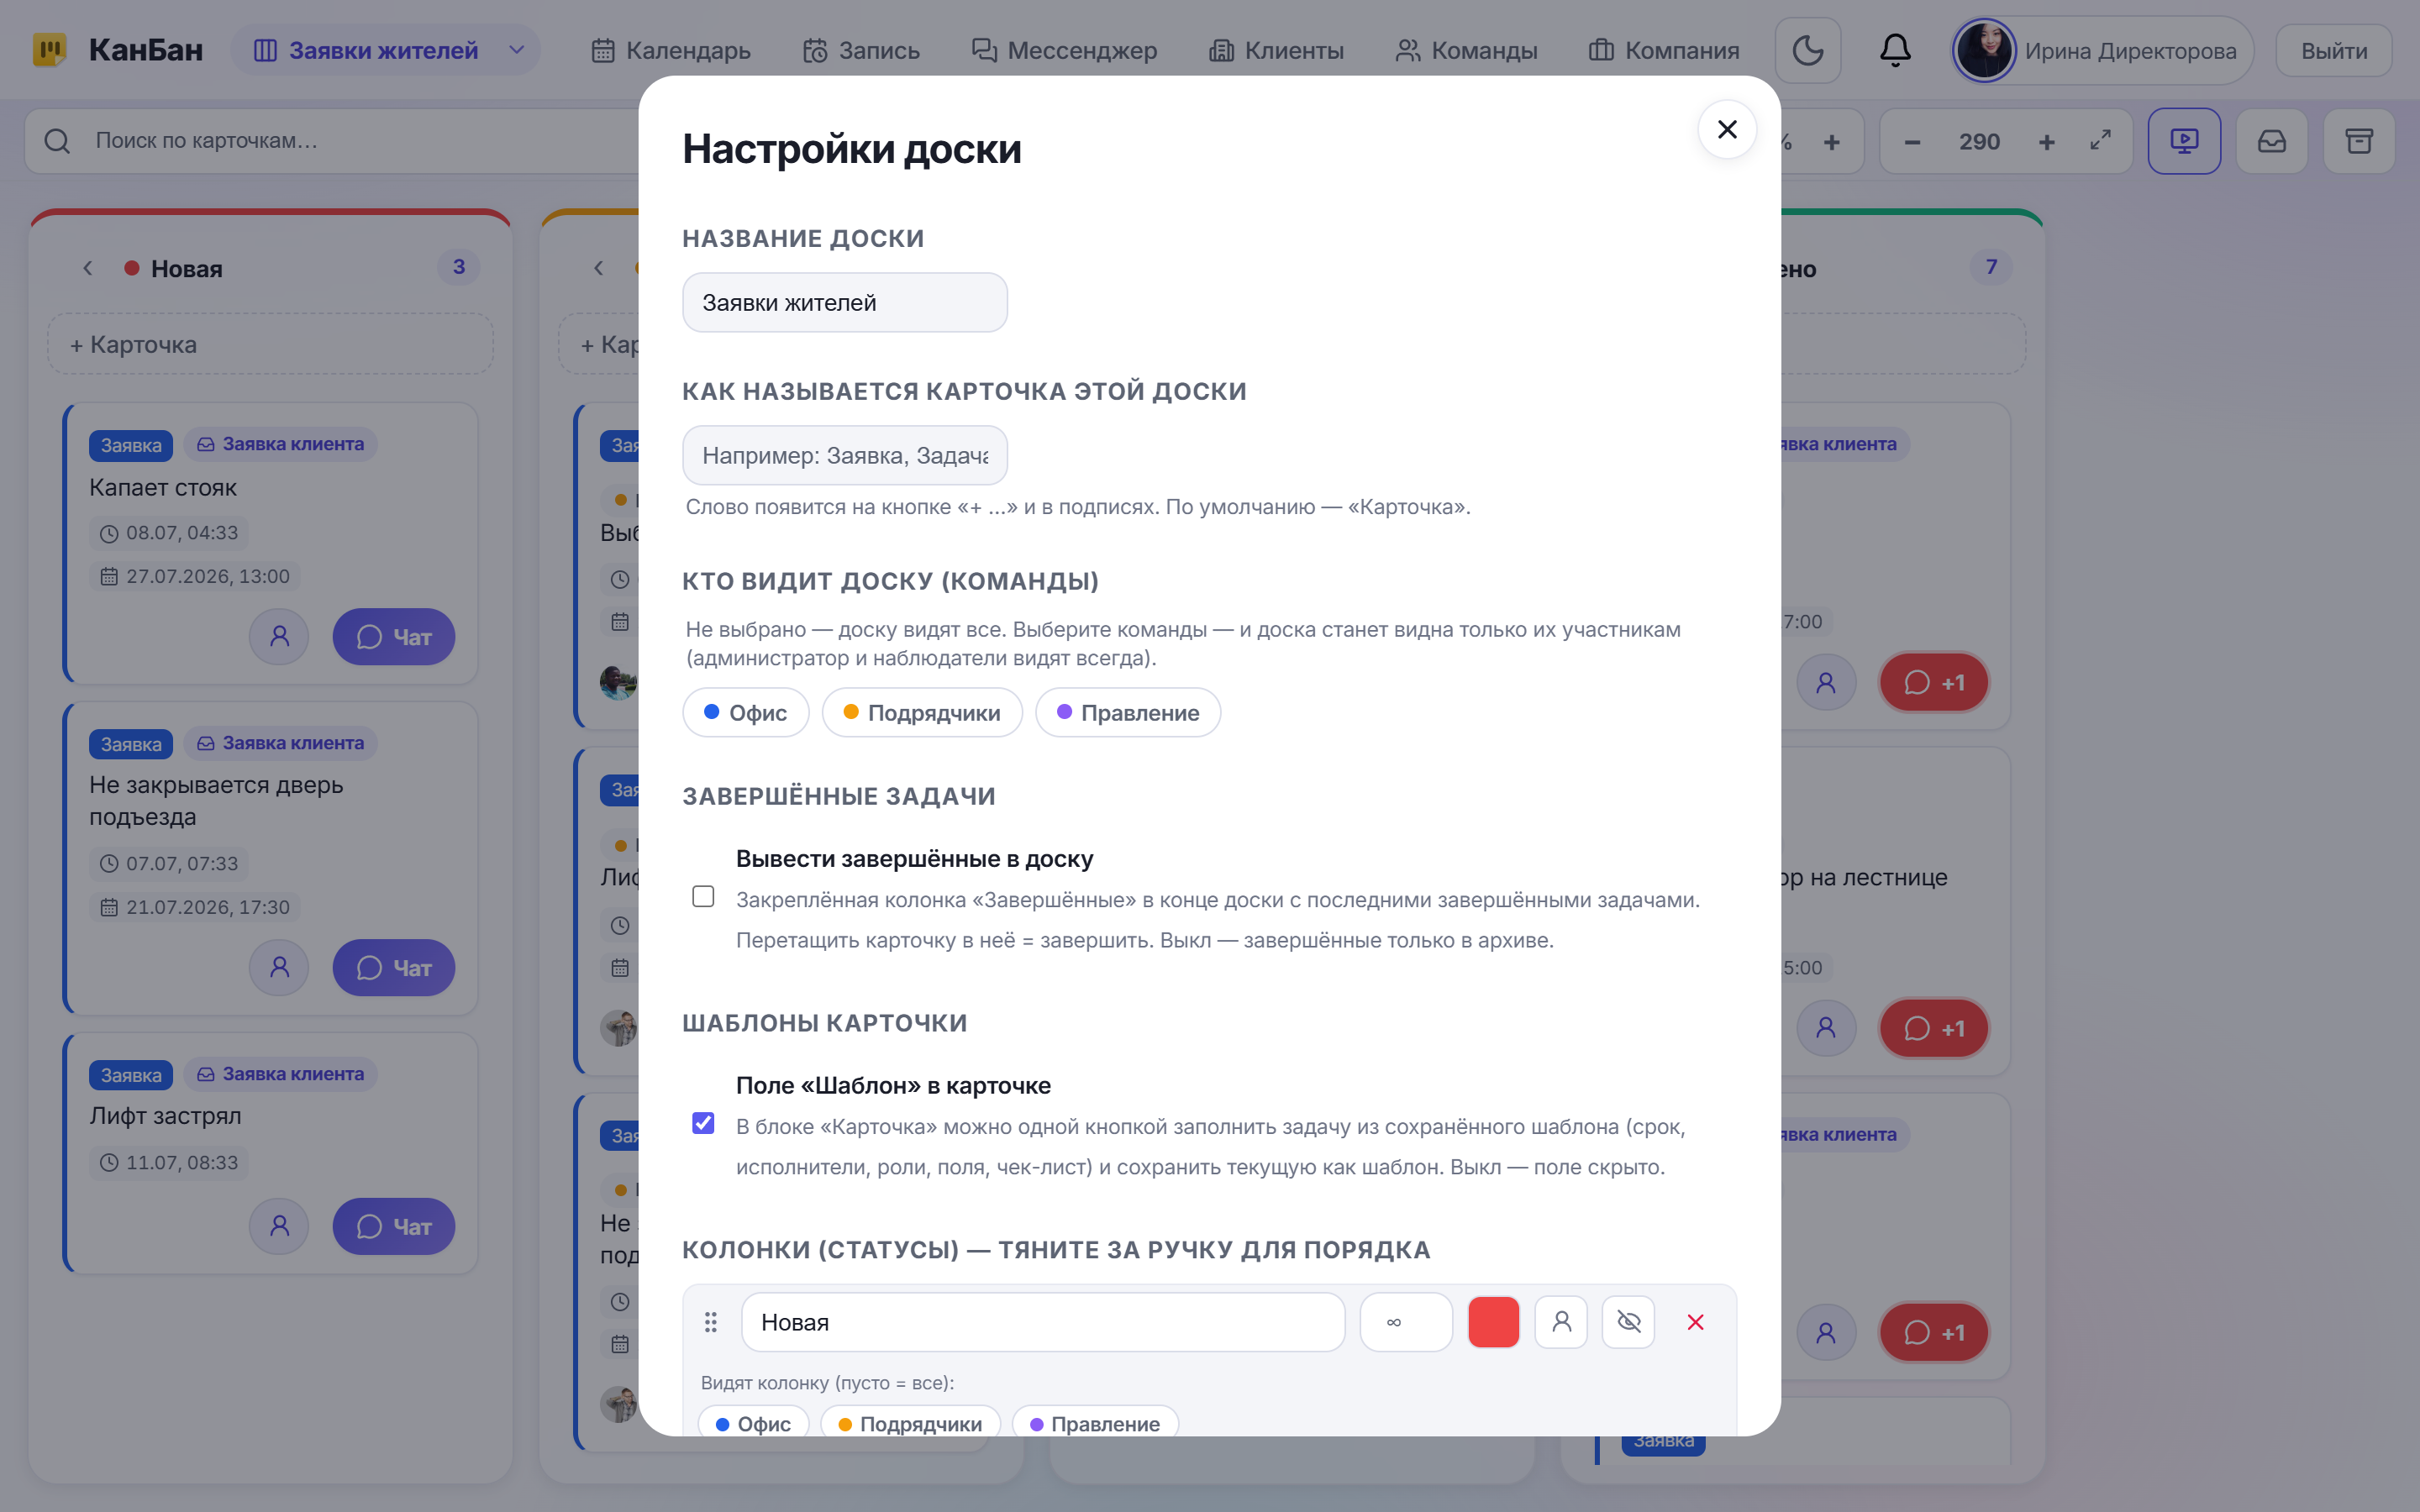Collapse the Новая column with chevron
Viewport: 2420px width, 1512px height.
click(x=88, y=268)
